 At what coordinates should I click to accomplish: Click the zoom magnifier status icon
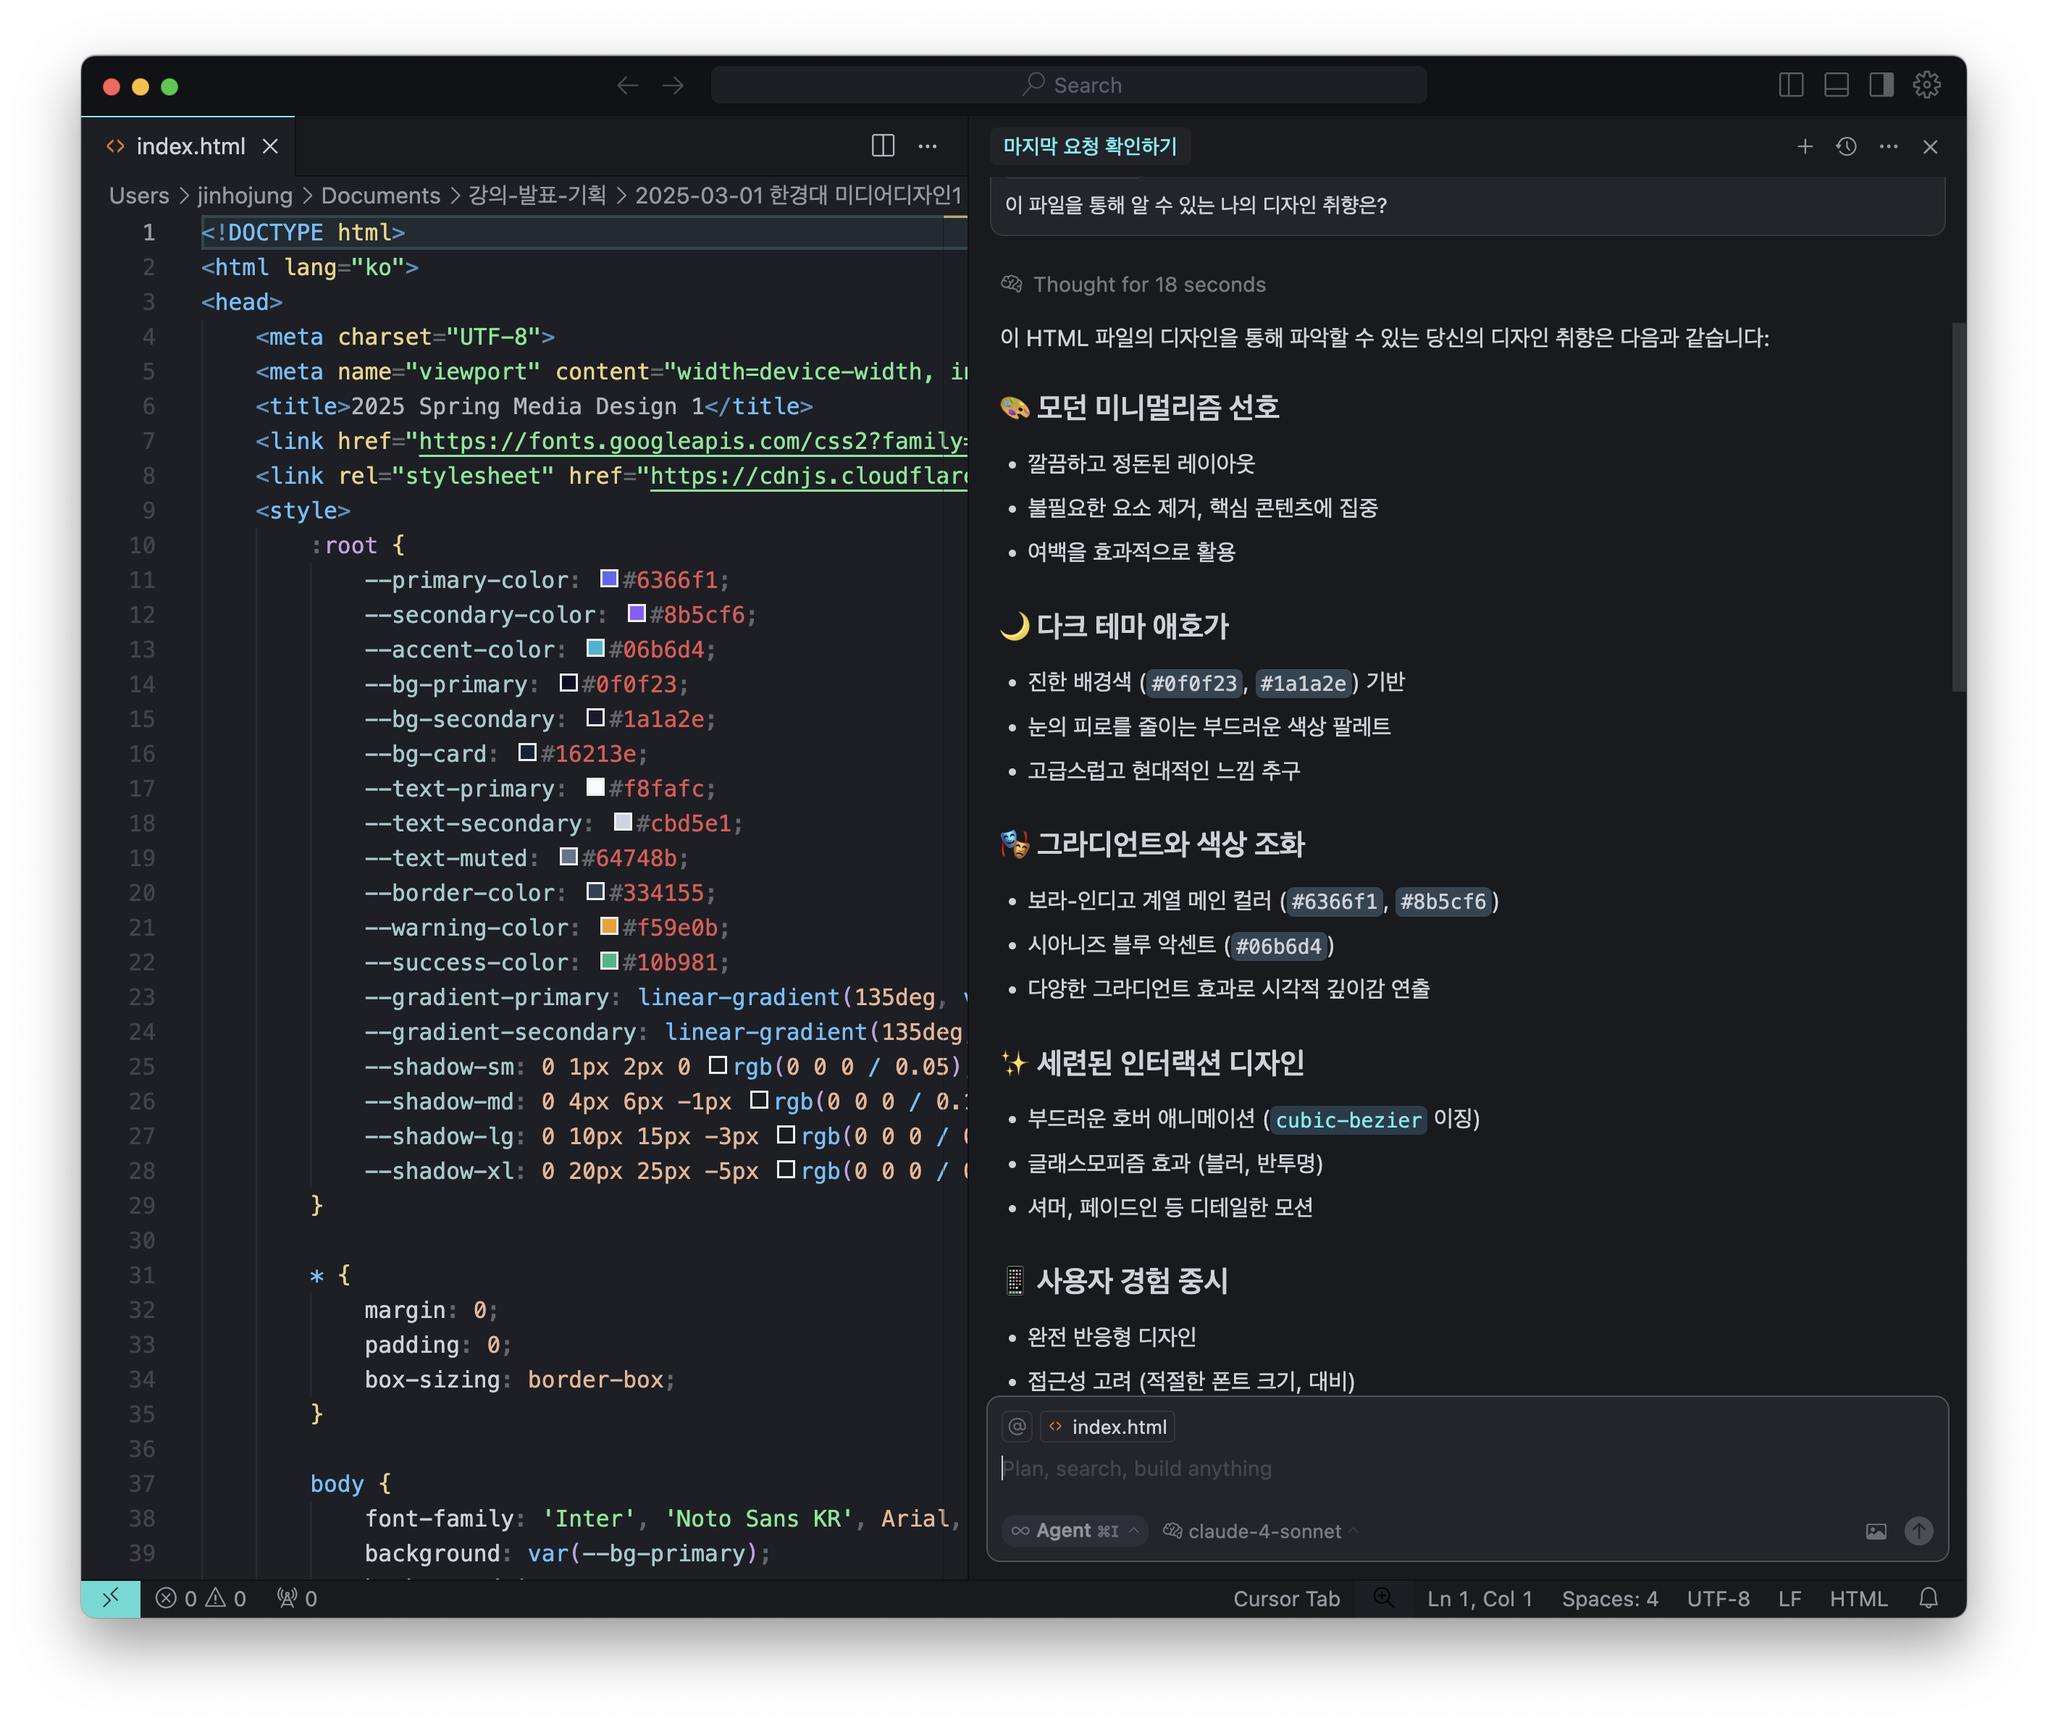[x=1384, y=1598]
